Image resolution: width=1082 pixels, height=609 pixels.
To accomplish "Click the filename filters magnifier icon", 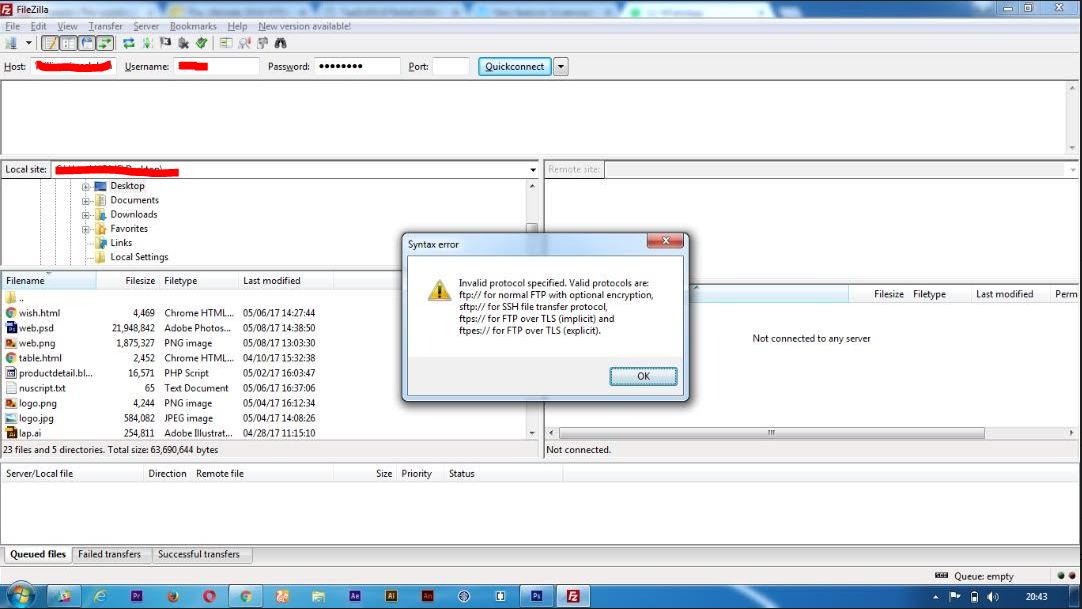I will [x=244, y=43].
